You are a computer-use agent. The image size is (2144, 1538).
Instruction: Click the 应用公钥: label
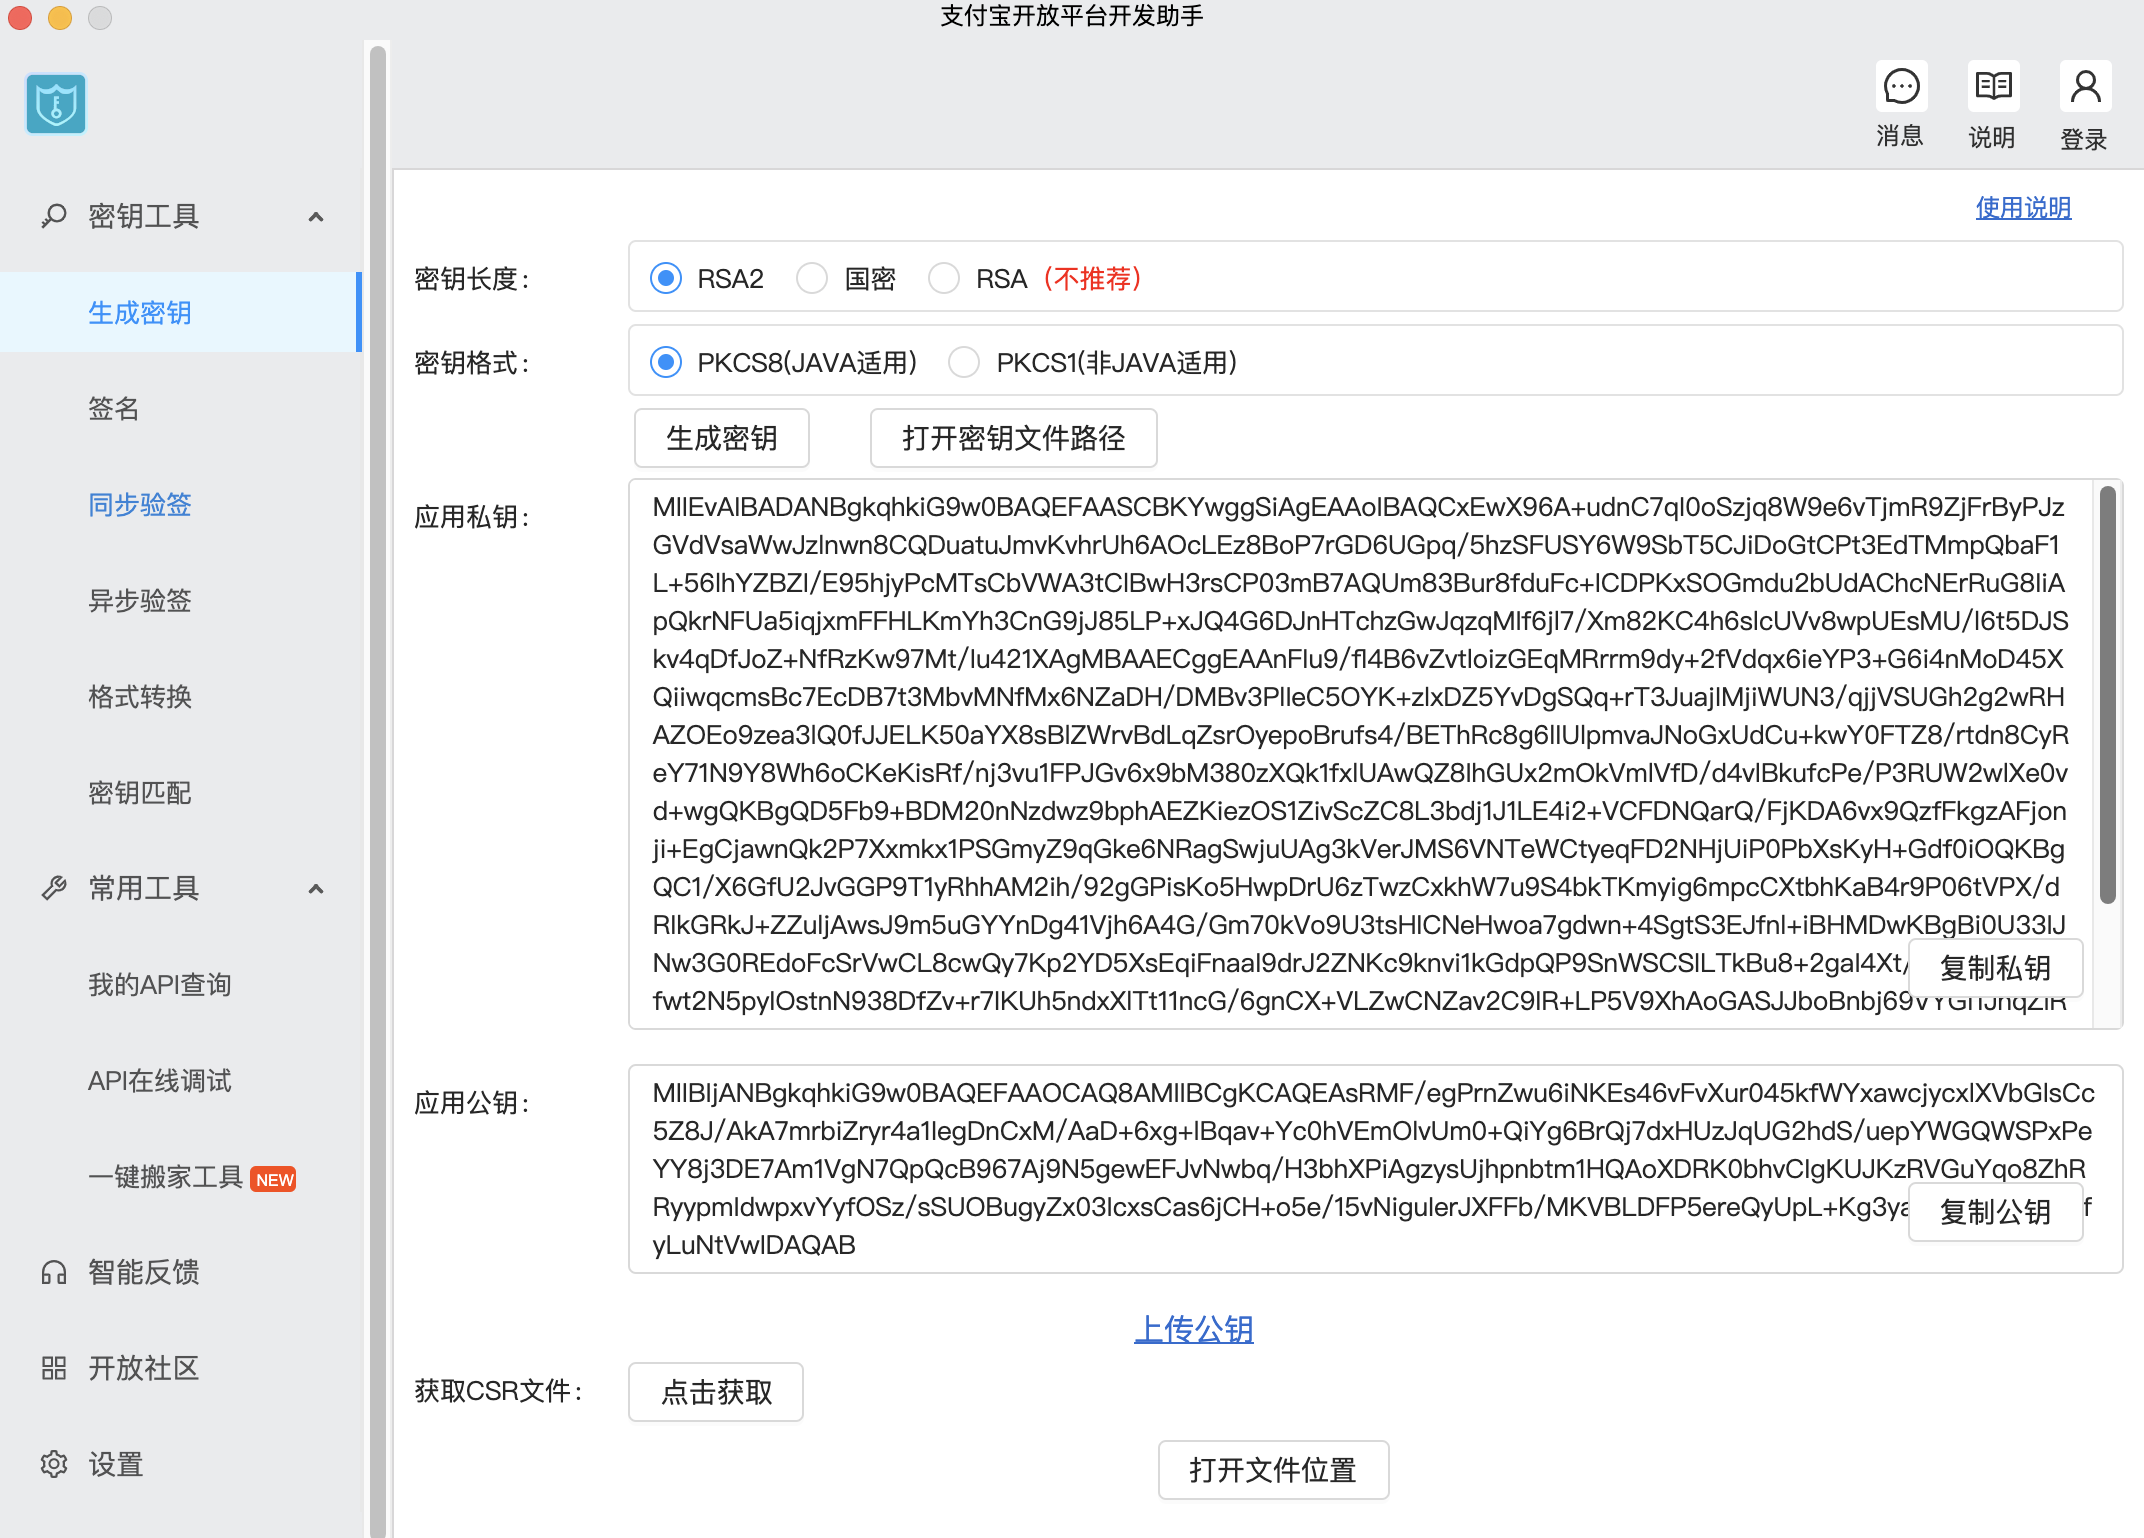click(x=472, y=1103)
